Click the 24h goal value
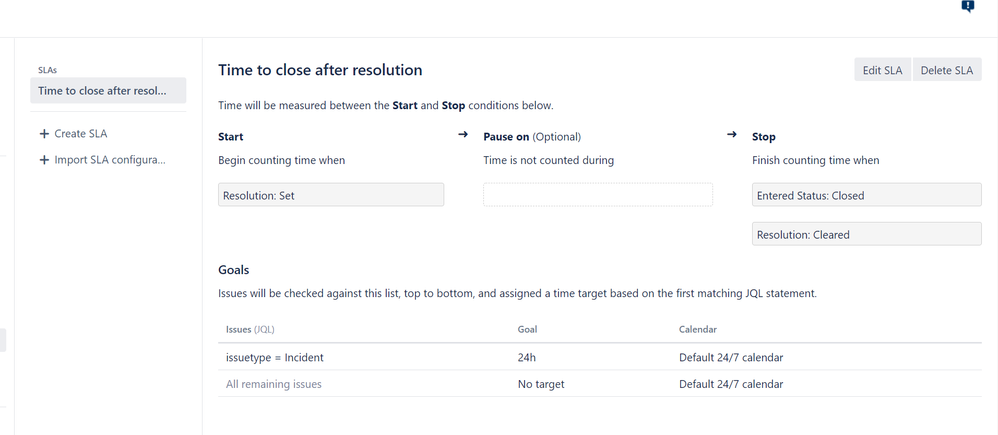 click(529, 357)
